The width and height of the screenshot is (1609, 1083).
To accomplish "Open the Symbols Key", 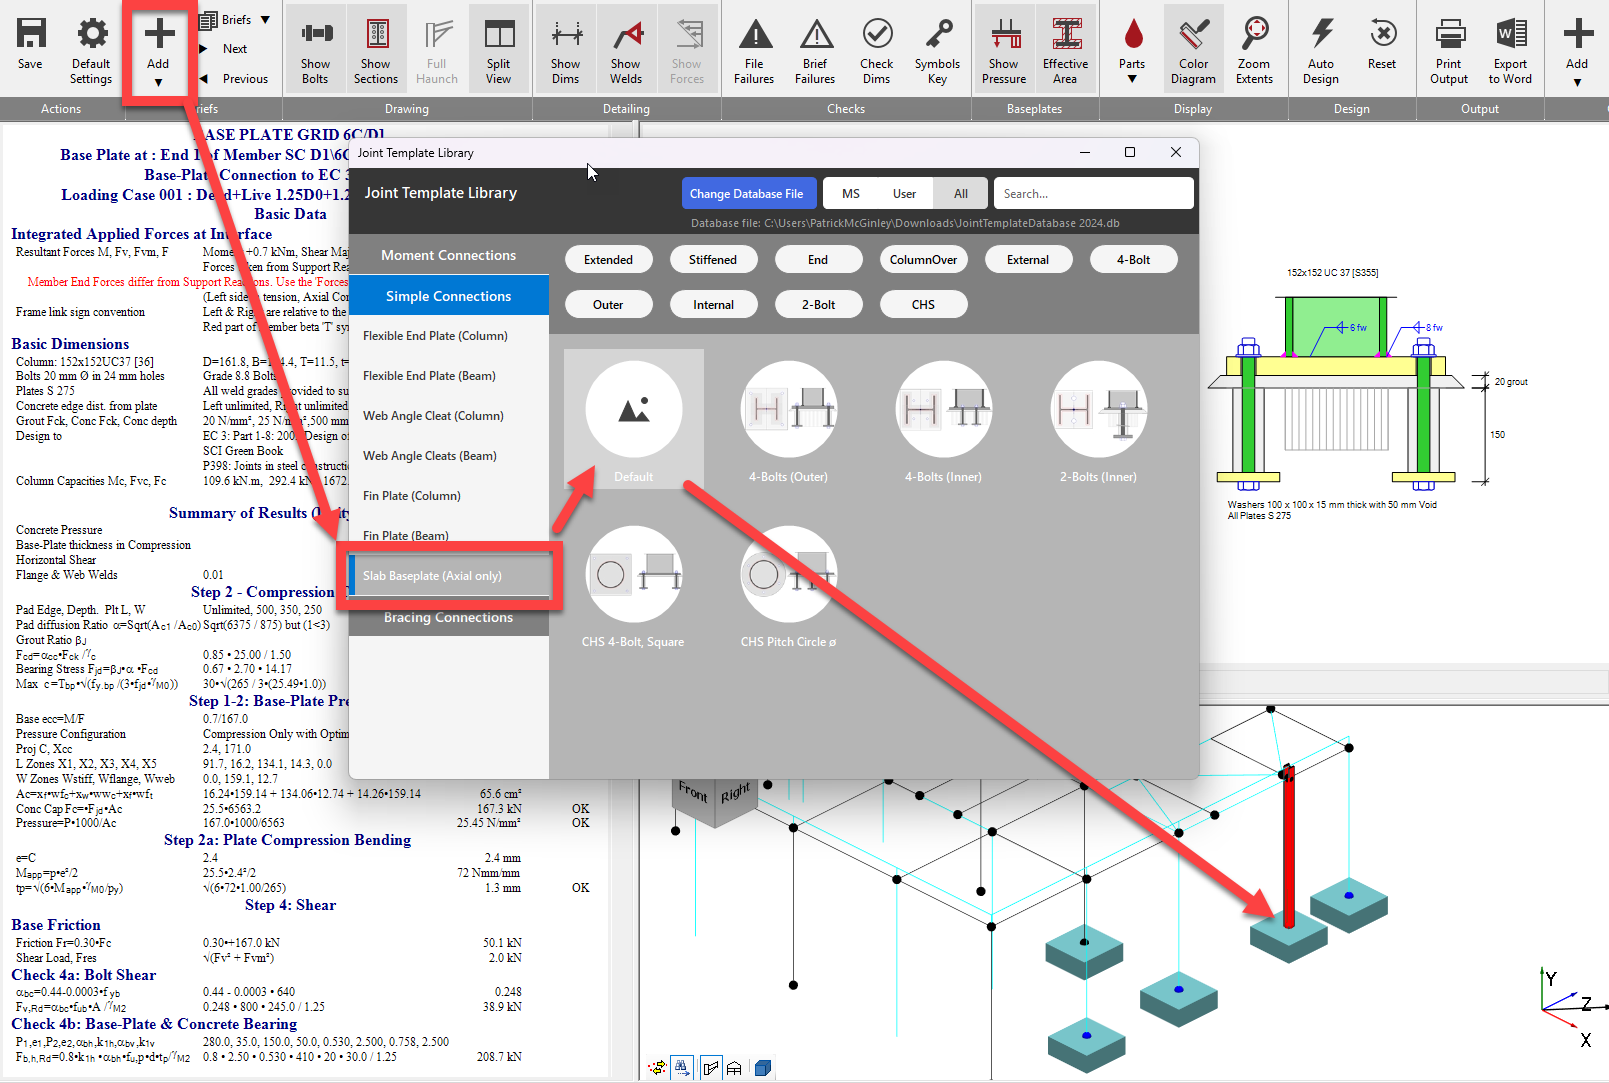I will coord(937,50).
